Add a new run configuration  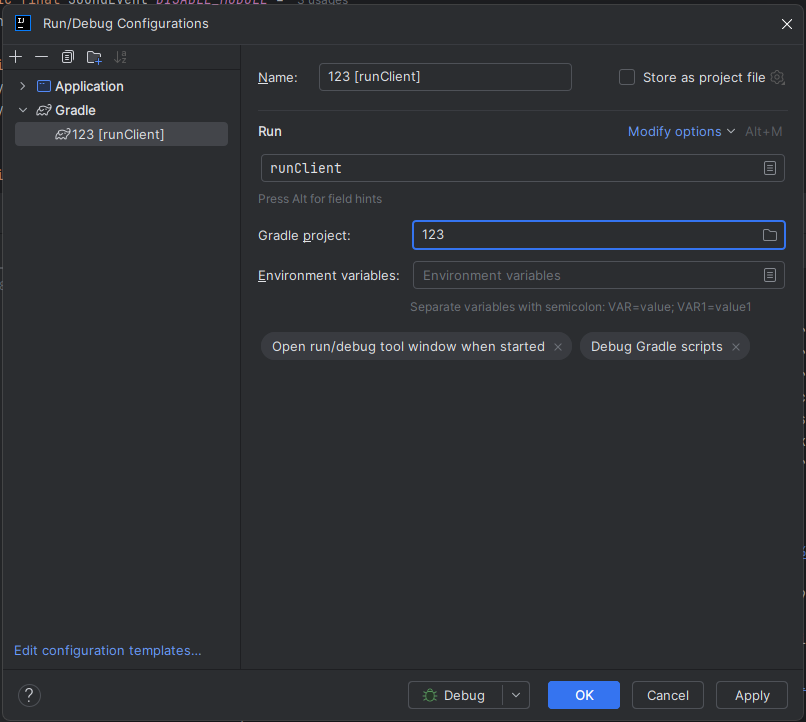(16, 57)
